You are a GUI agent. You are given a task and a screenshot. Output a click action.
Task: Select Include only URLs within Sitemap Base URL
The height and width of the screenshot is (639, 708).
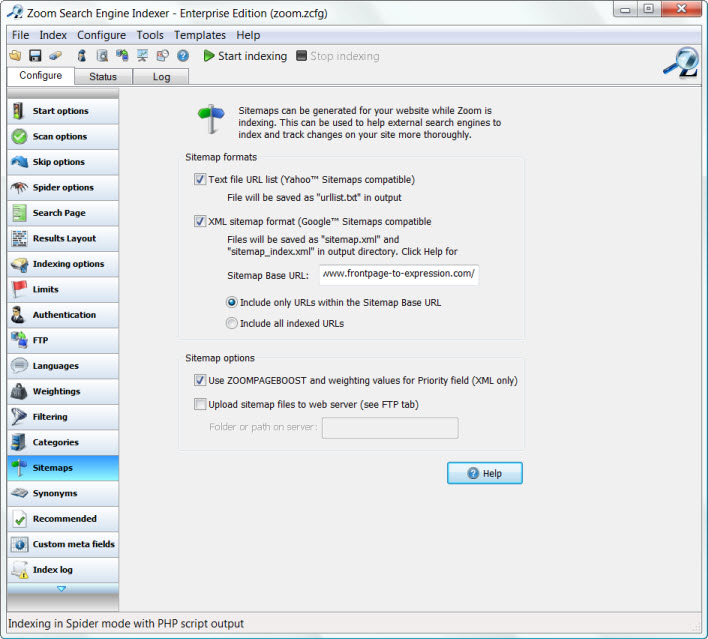232,303
